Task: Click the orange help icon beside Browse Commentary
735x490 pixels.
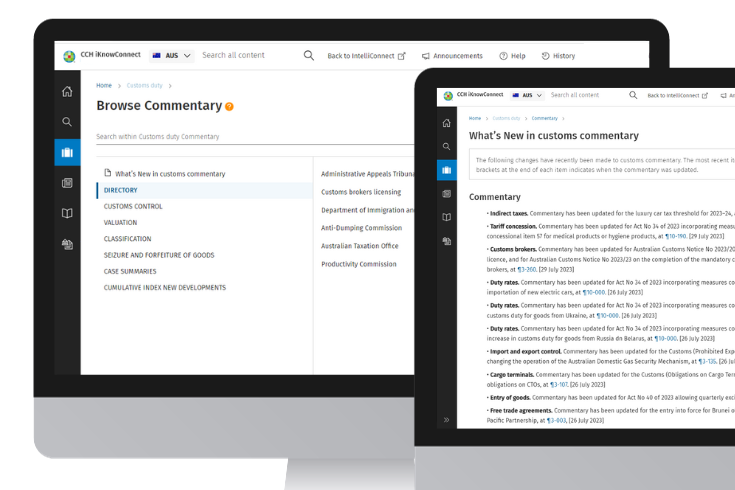Action: point(229,106)
